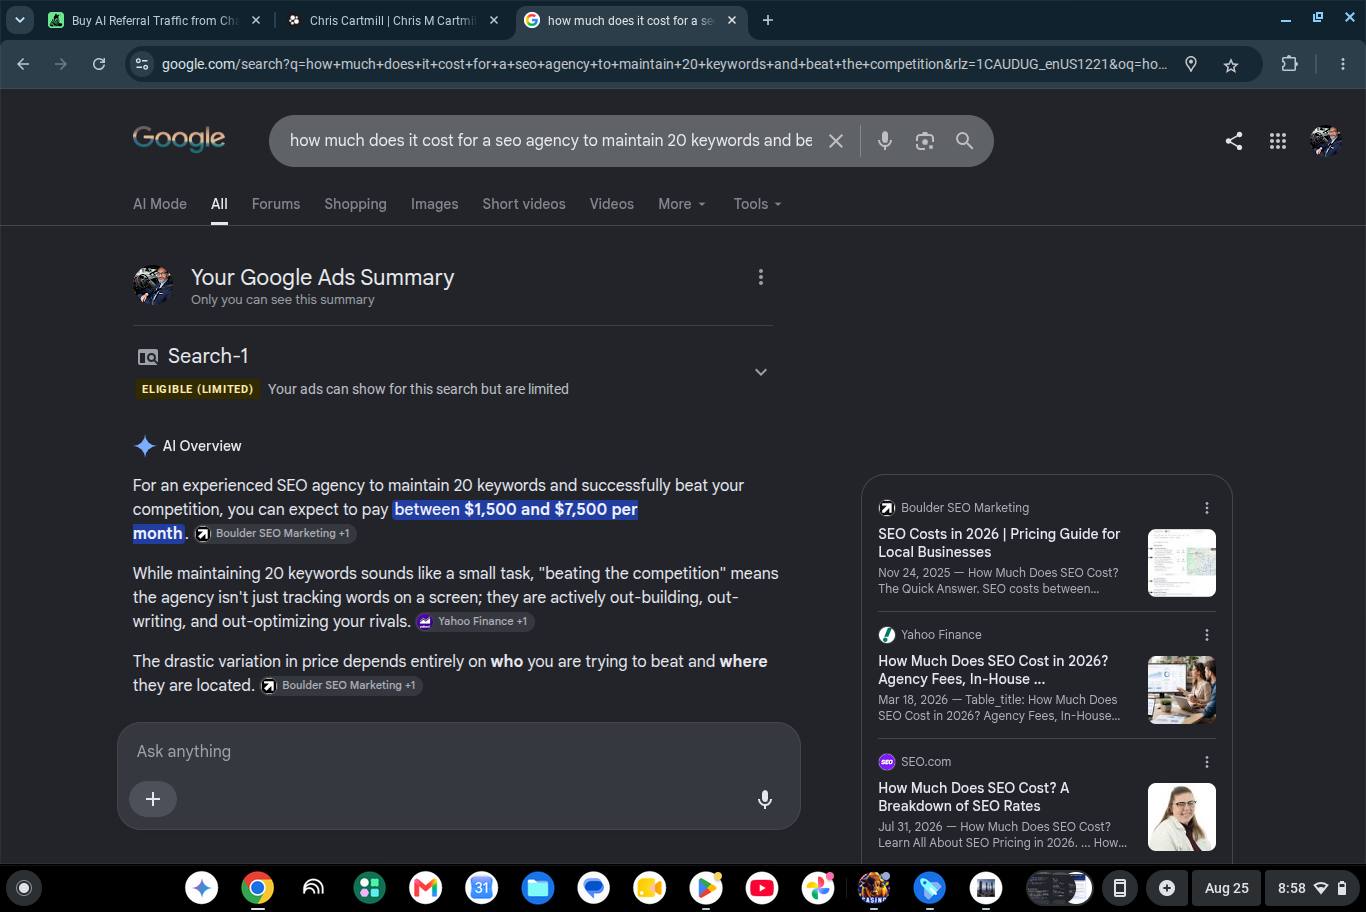This screenshot has height=912, width=1366.
Task: Open the ChromeOS launcher button
Action: click(24, 887)
